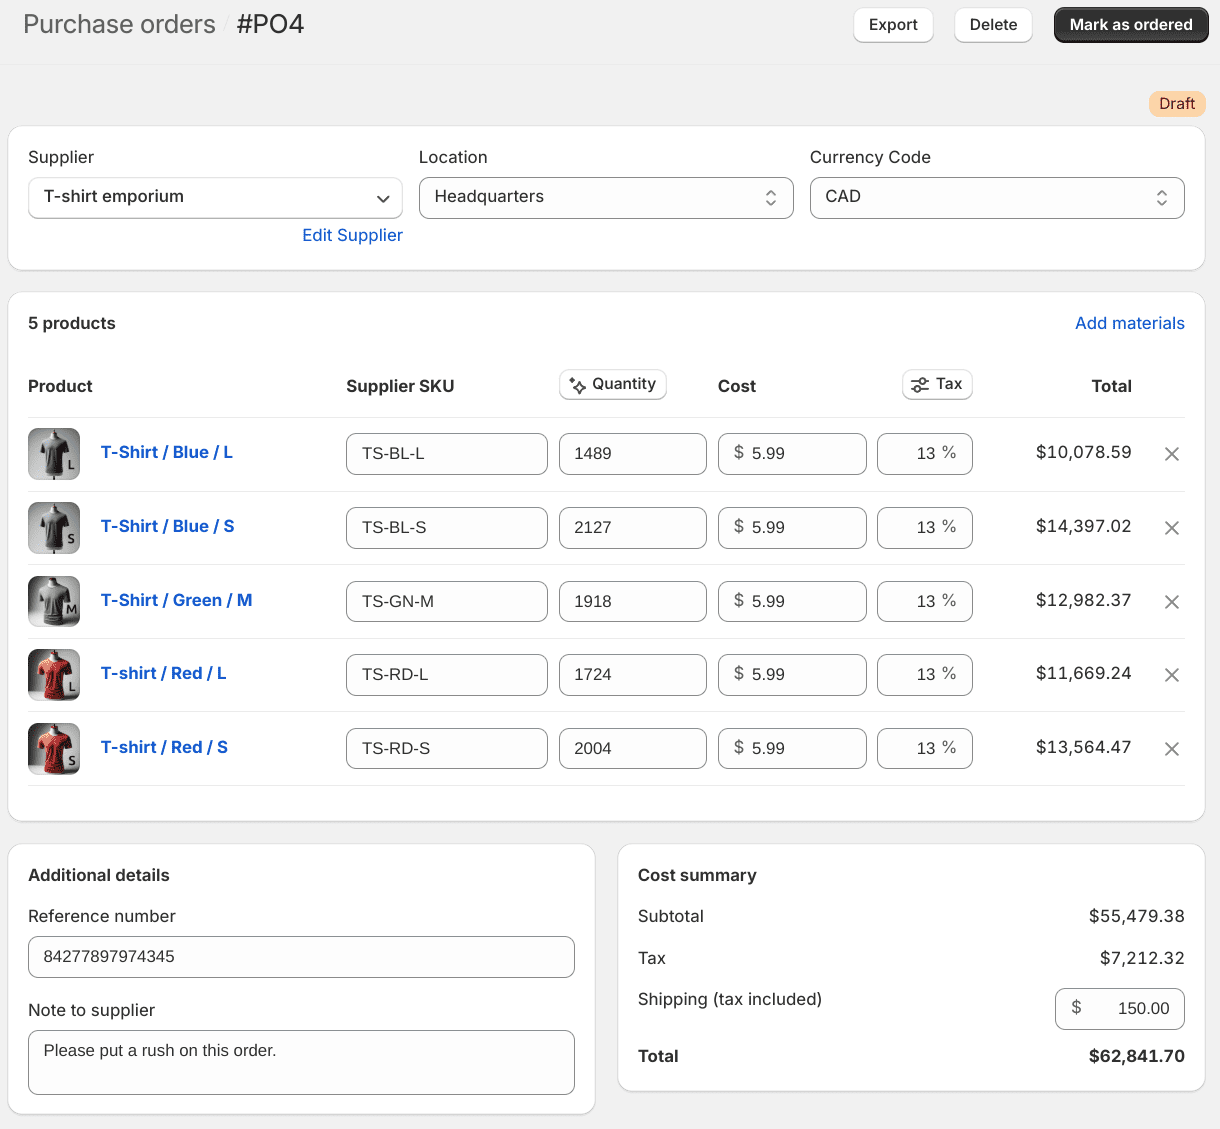
Task: Click the quantity field showing 2127
Action: click(633, 528)
